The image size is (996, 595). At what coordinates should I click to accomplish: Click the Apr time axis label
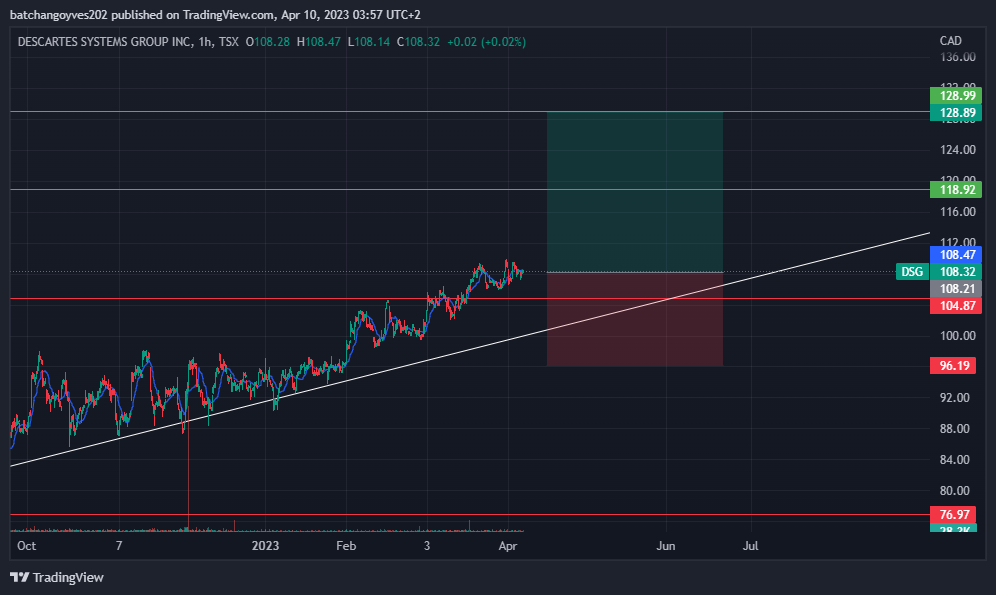pyautogui.click(x=508, y=546)
